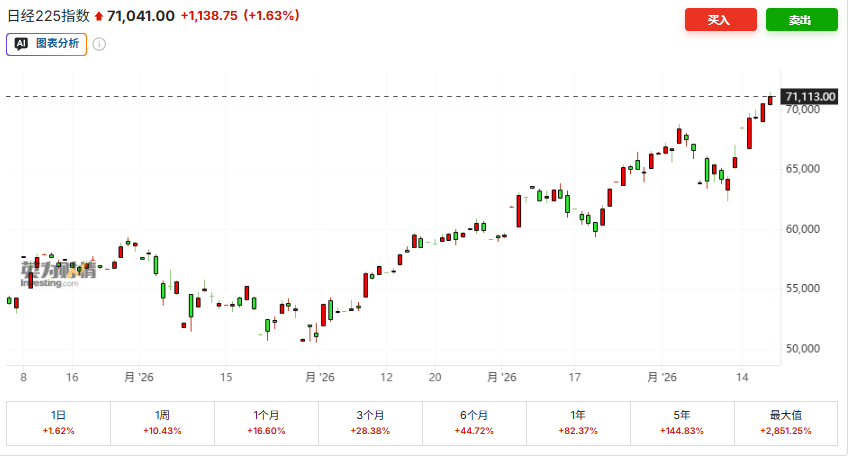Click the date label 12 on time axis
Viewport: 849px width, 457px height.
386,377
